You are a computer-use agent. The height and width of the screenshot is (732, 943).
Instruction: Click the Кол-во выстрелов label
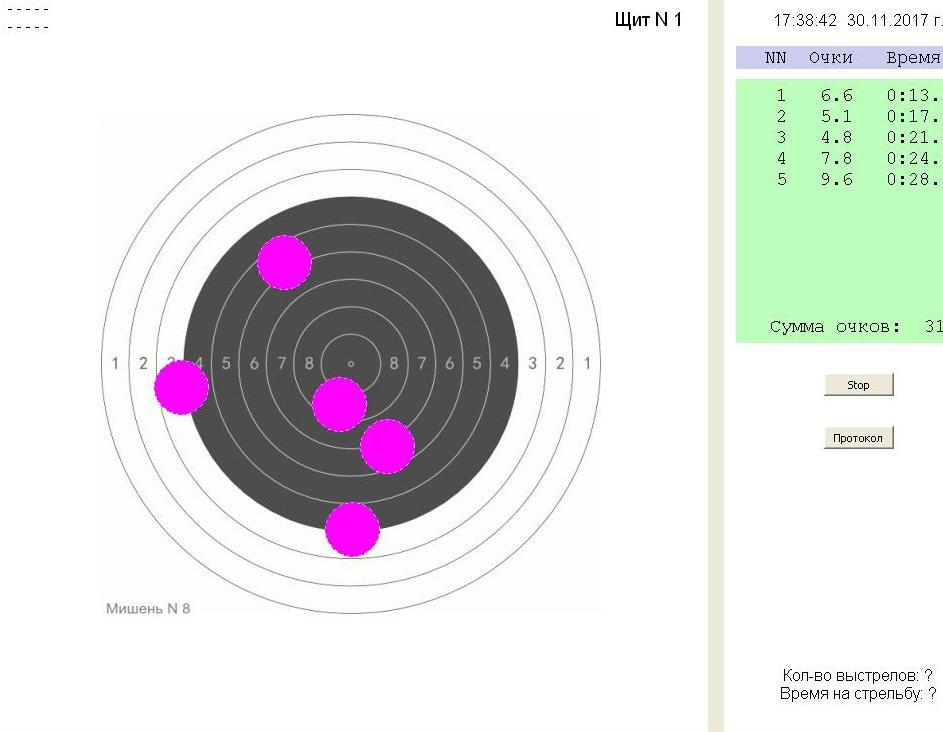pos(857,676)
